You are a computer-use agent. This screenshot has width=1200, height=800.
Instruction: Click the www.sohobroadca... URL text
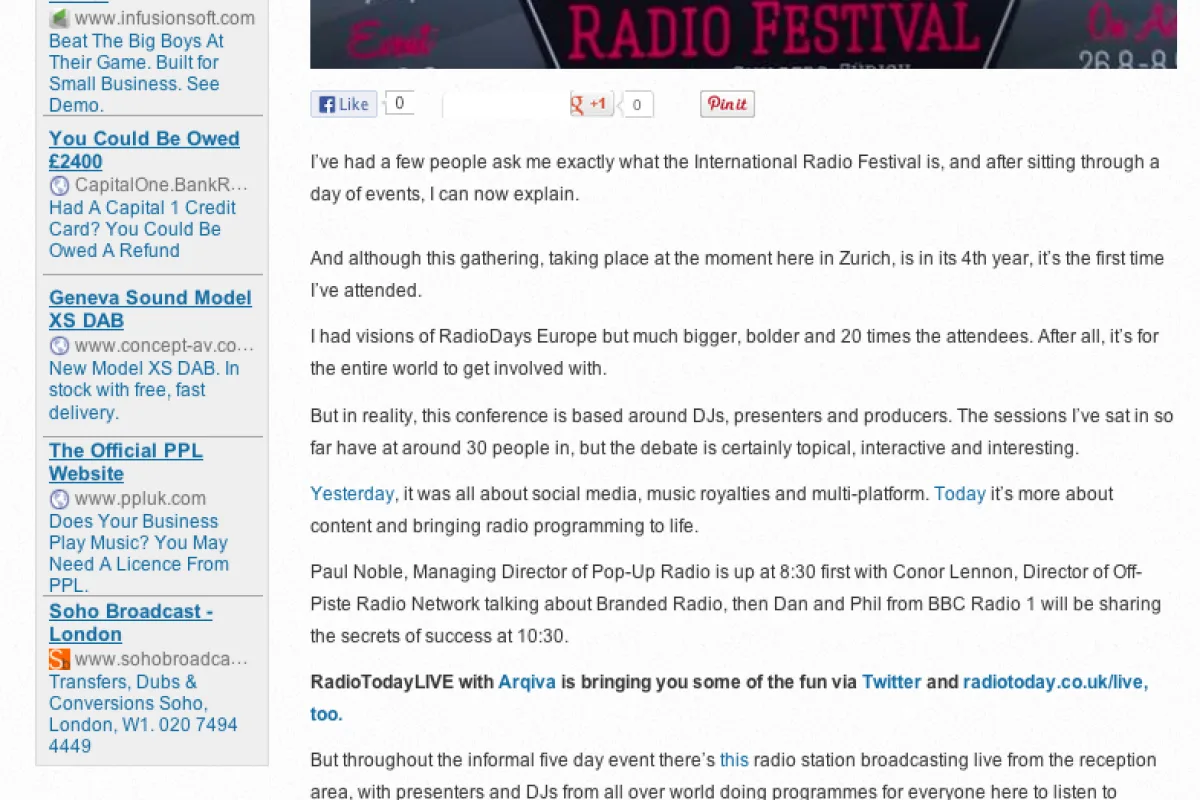[x=161, y=659]
